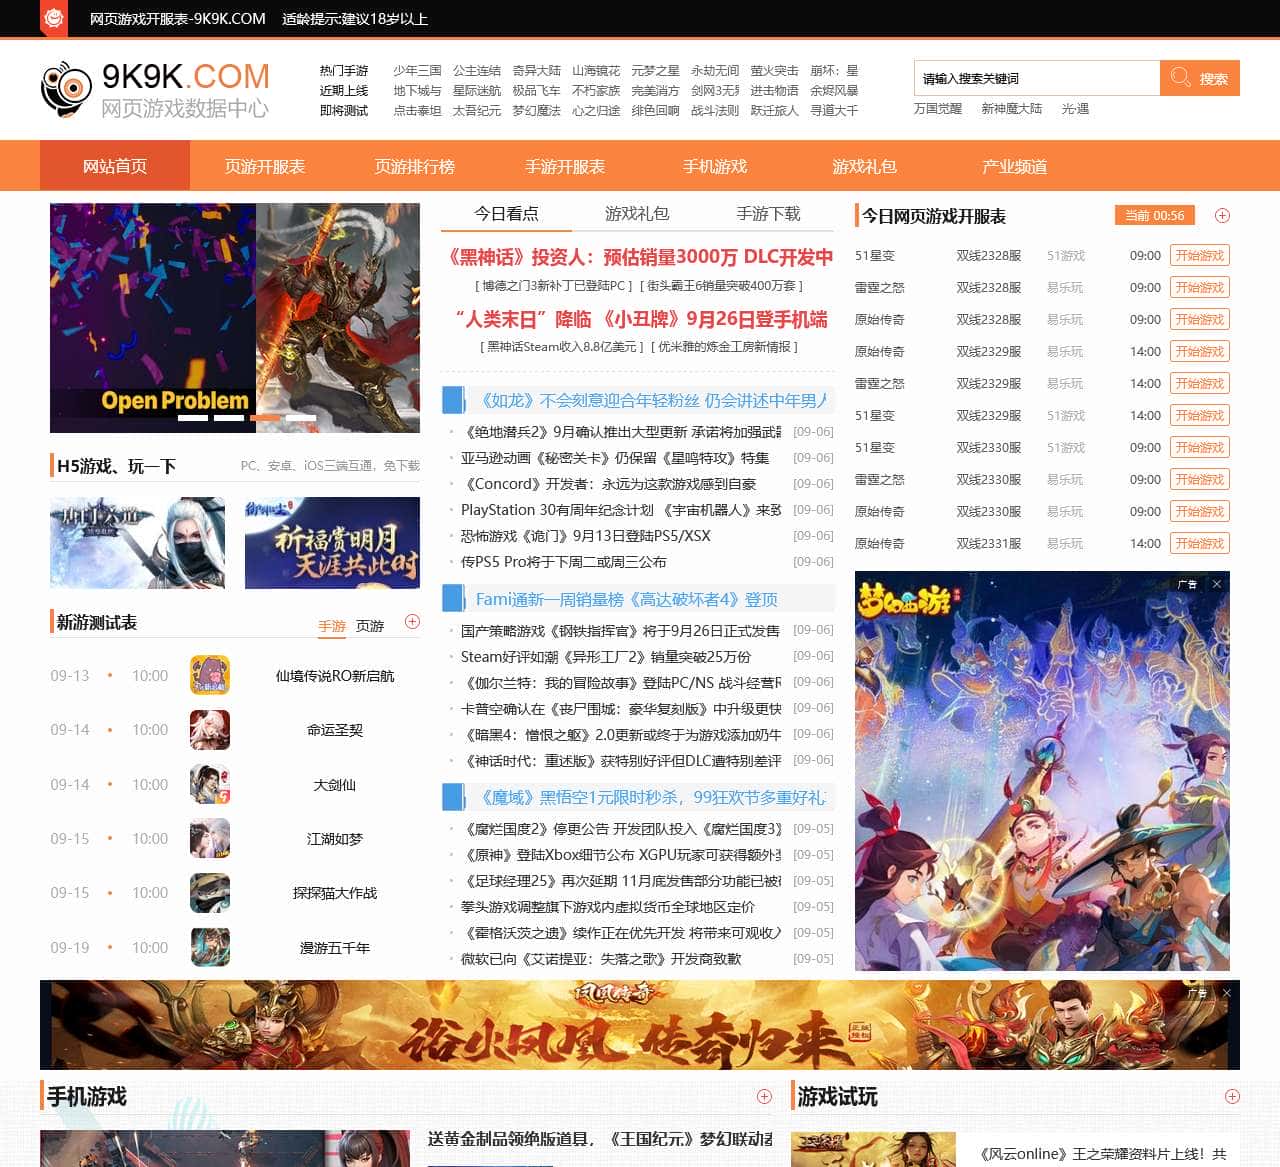Click 江湖如梦 game icon
The height and width of the screenshot is (1167, 1280).
click(210, 838)
